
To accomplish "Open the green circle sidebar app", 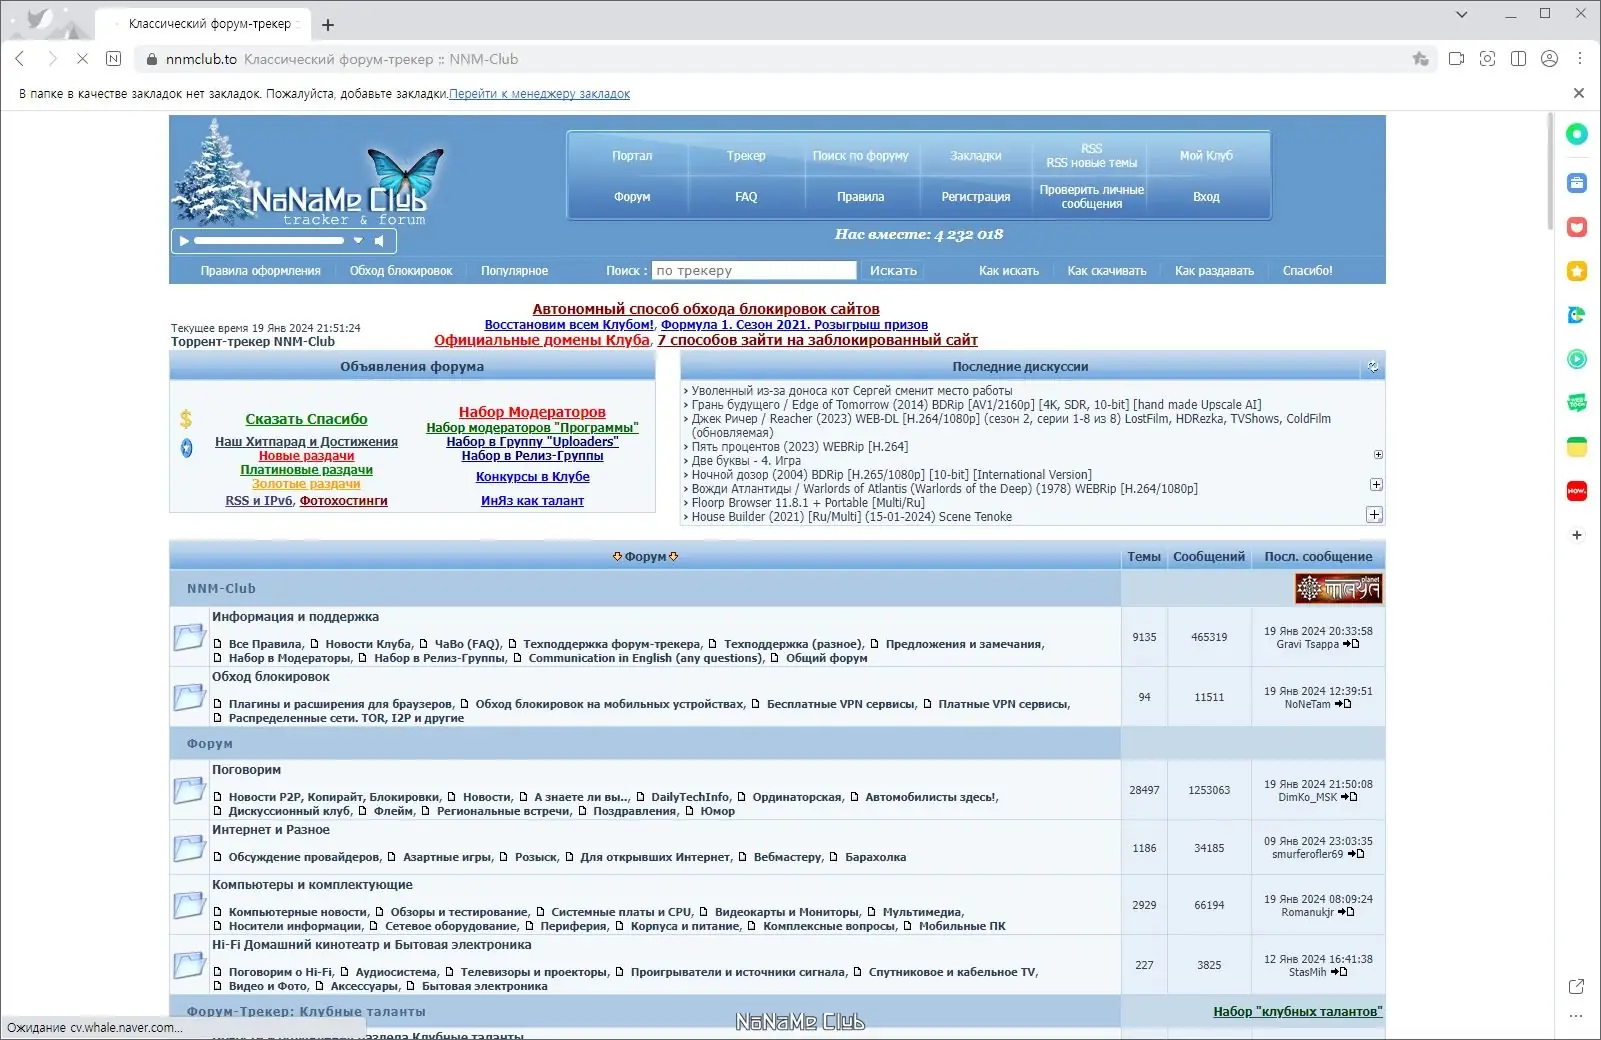I will coord(1577,134).
